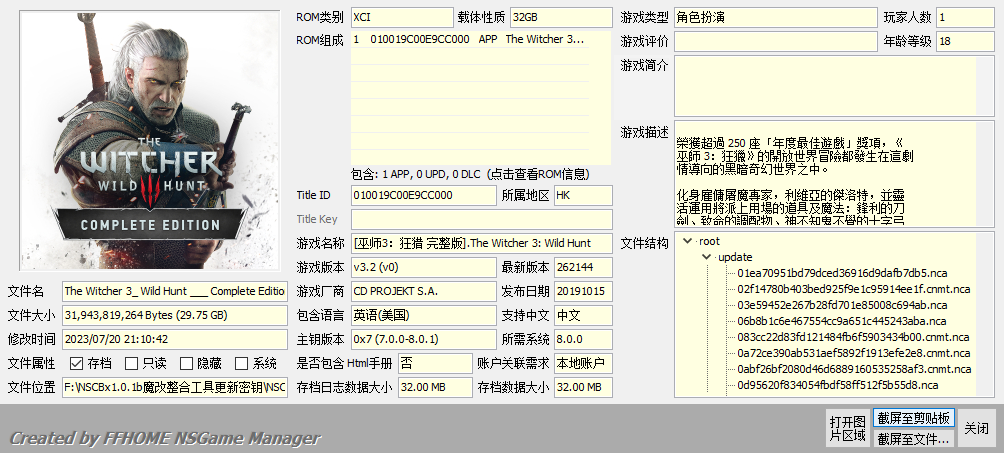Click the 包含: 1 APP, 0 UPD, 0 DLC info link
Screen dimensions: 1004x453
point(470,174)
